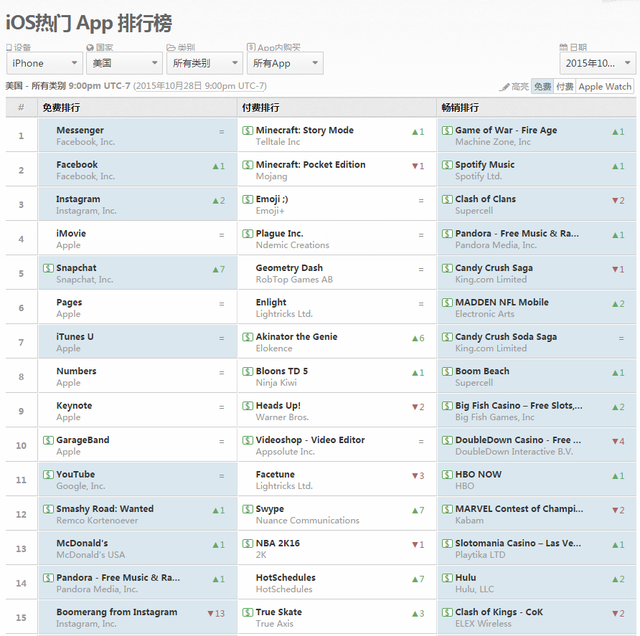Click the $ icon beside Snapchat
This screenshot has width=640, height=636.
point(48,268)
